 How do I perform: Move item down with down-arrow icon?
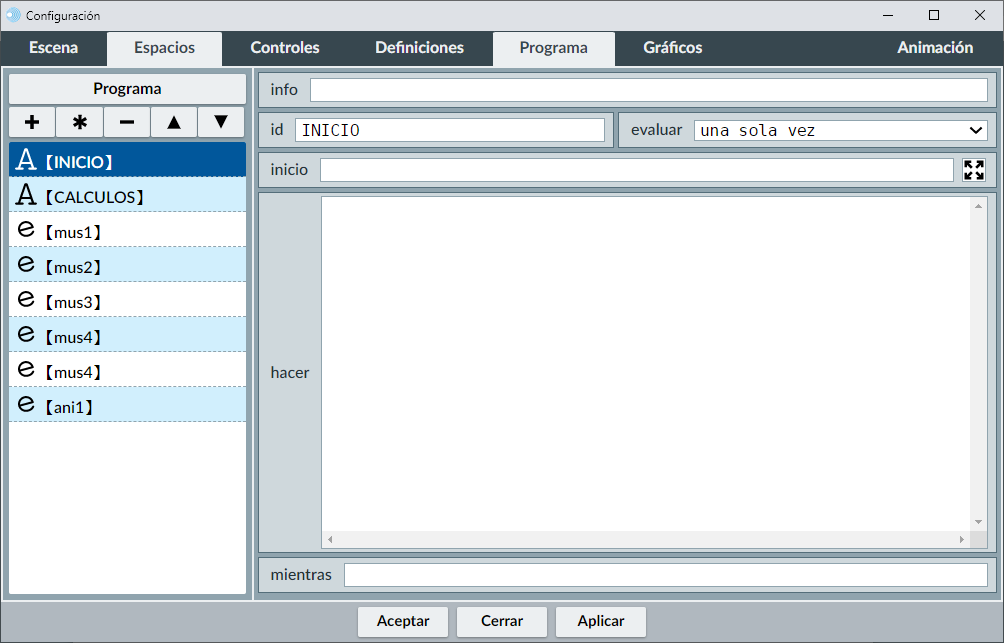click(221, 122)
